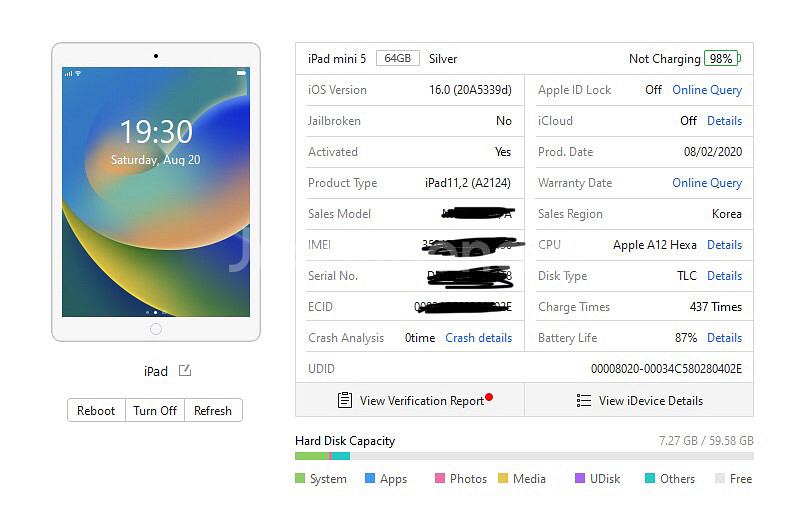Screen dimensions: 806x512
Task: Click the Not Charging status text
Action: coord(665,59)
